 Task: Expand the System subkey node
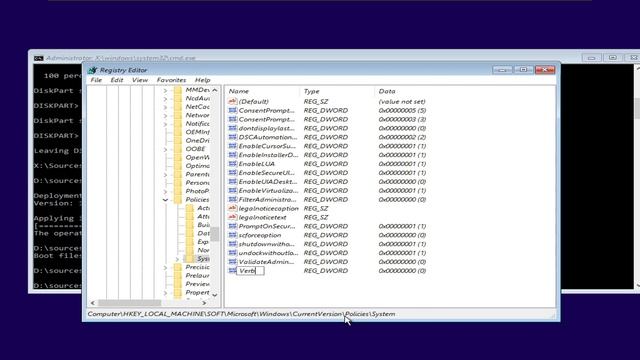tap(178, 259)
